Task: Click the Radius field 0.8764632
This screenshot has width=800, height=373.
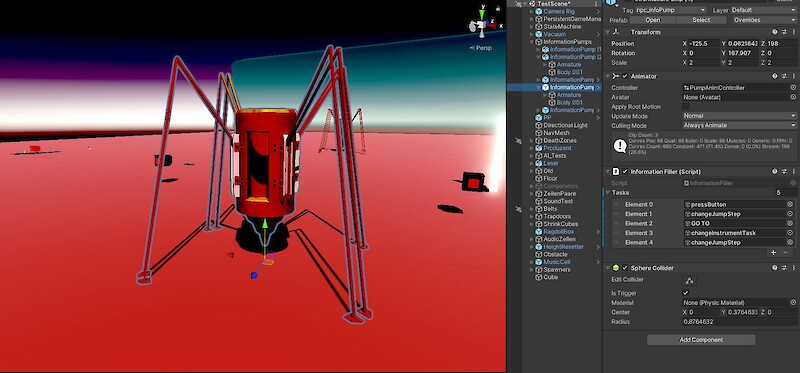Action: (x=739, y=321)
